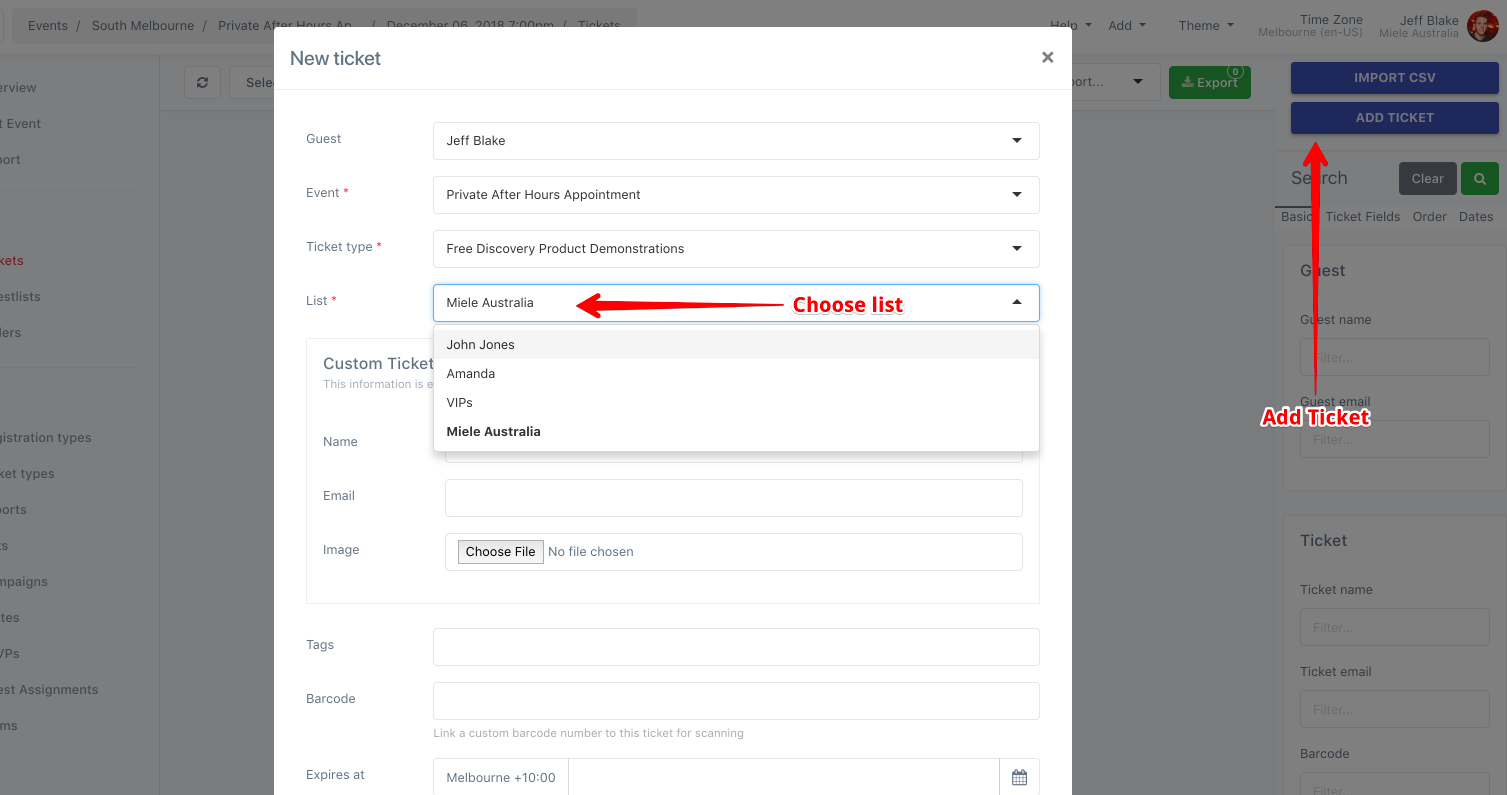Open Guestlists in sidebar
The width and height of the screenshot is (1507, 795).
click(x=21, y=296)
